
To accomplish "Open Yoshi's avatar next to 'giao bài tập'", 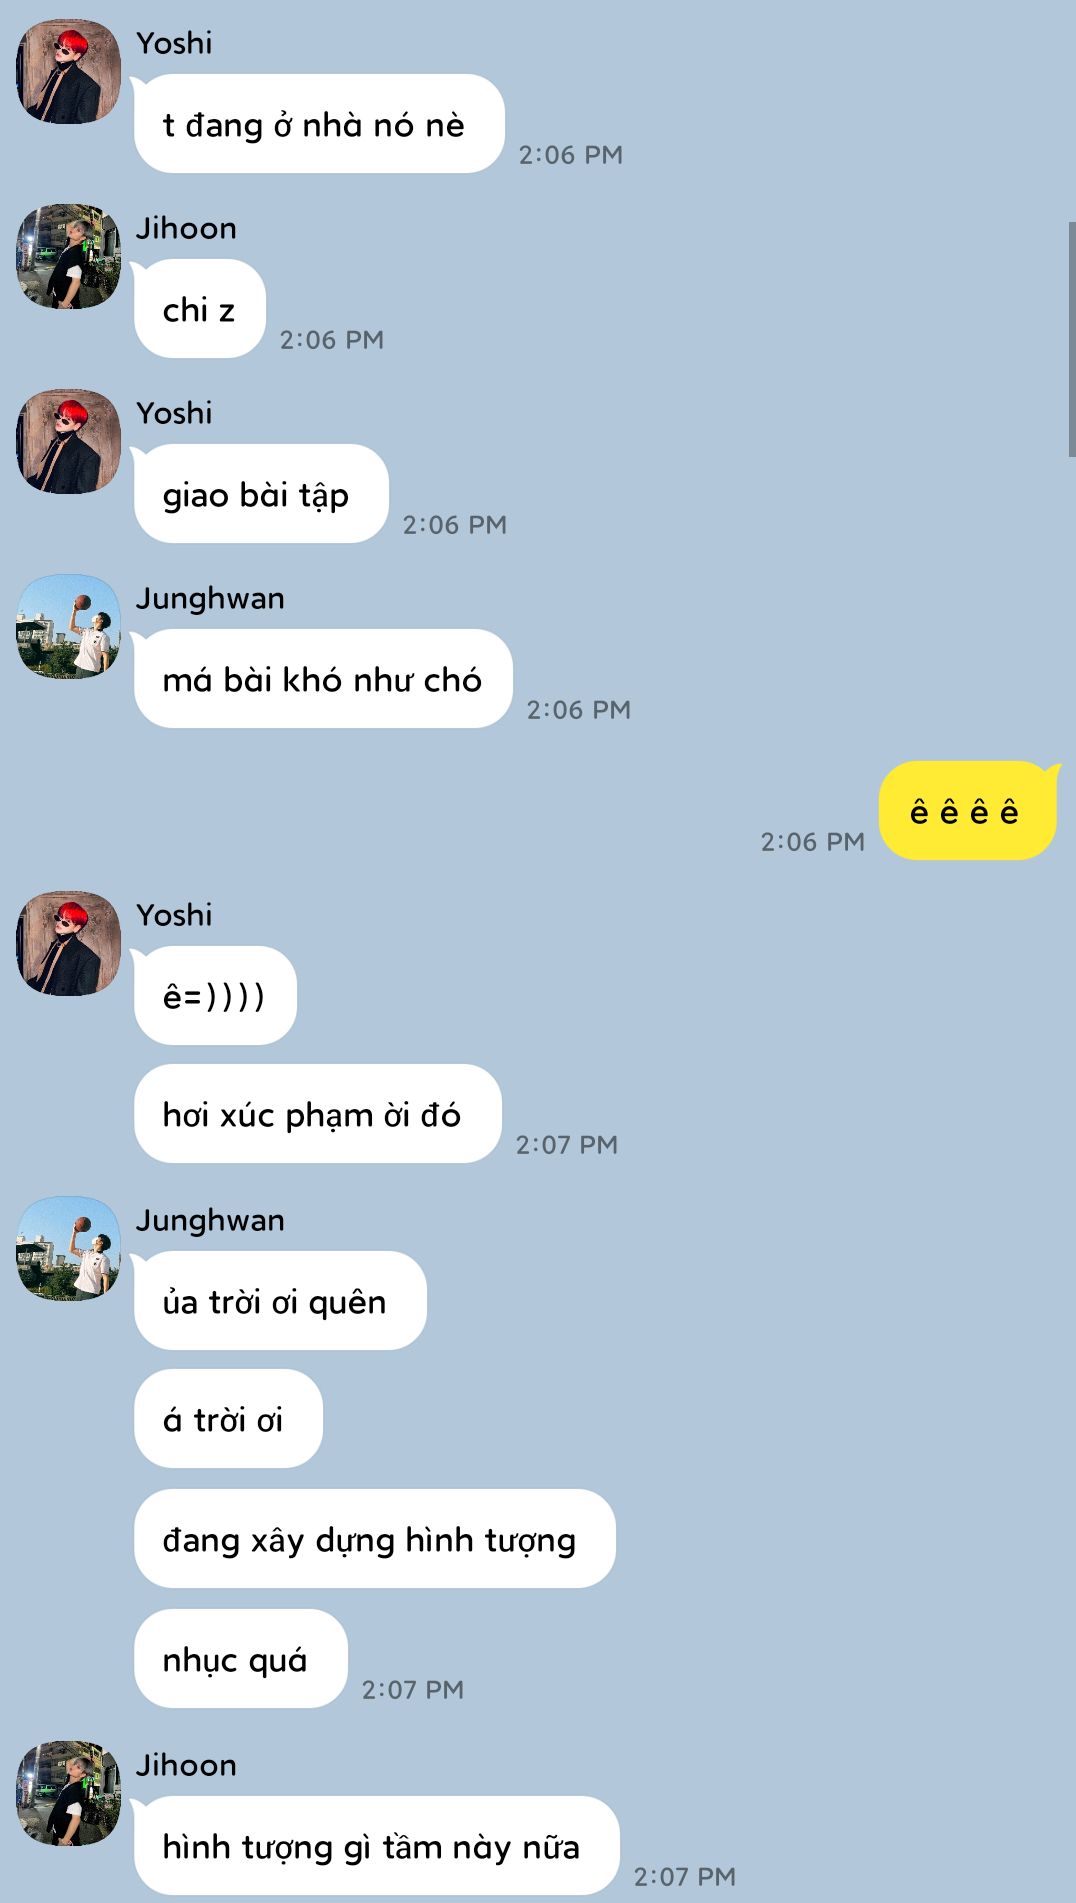I will [68, 441].
